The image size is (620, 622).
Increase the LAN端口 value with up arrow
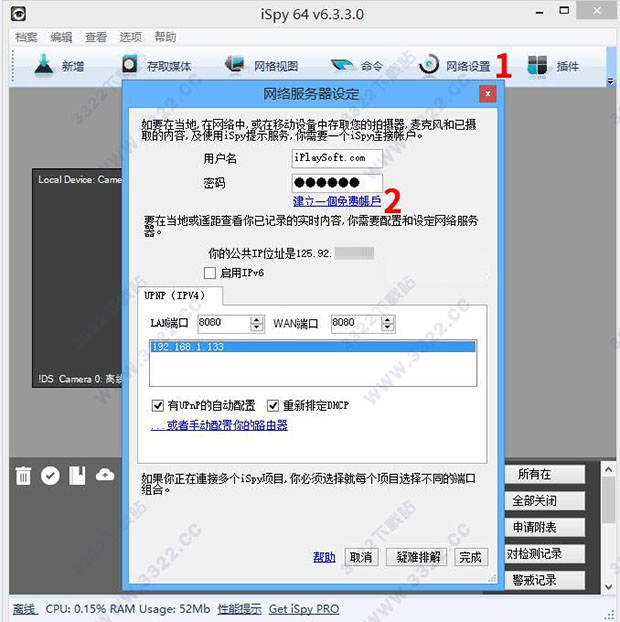[x=257, y=320]
